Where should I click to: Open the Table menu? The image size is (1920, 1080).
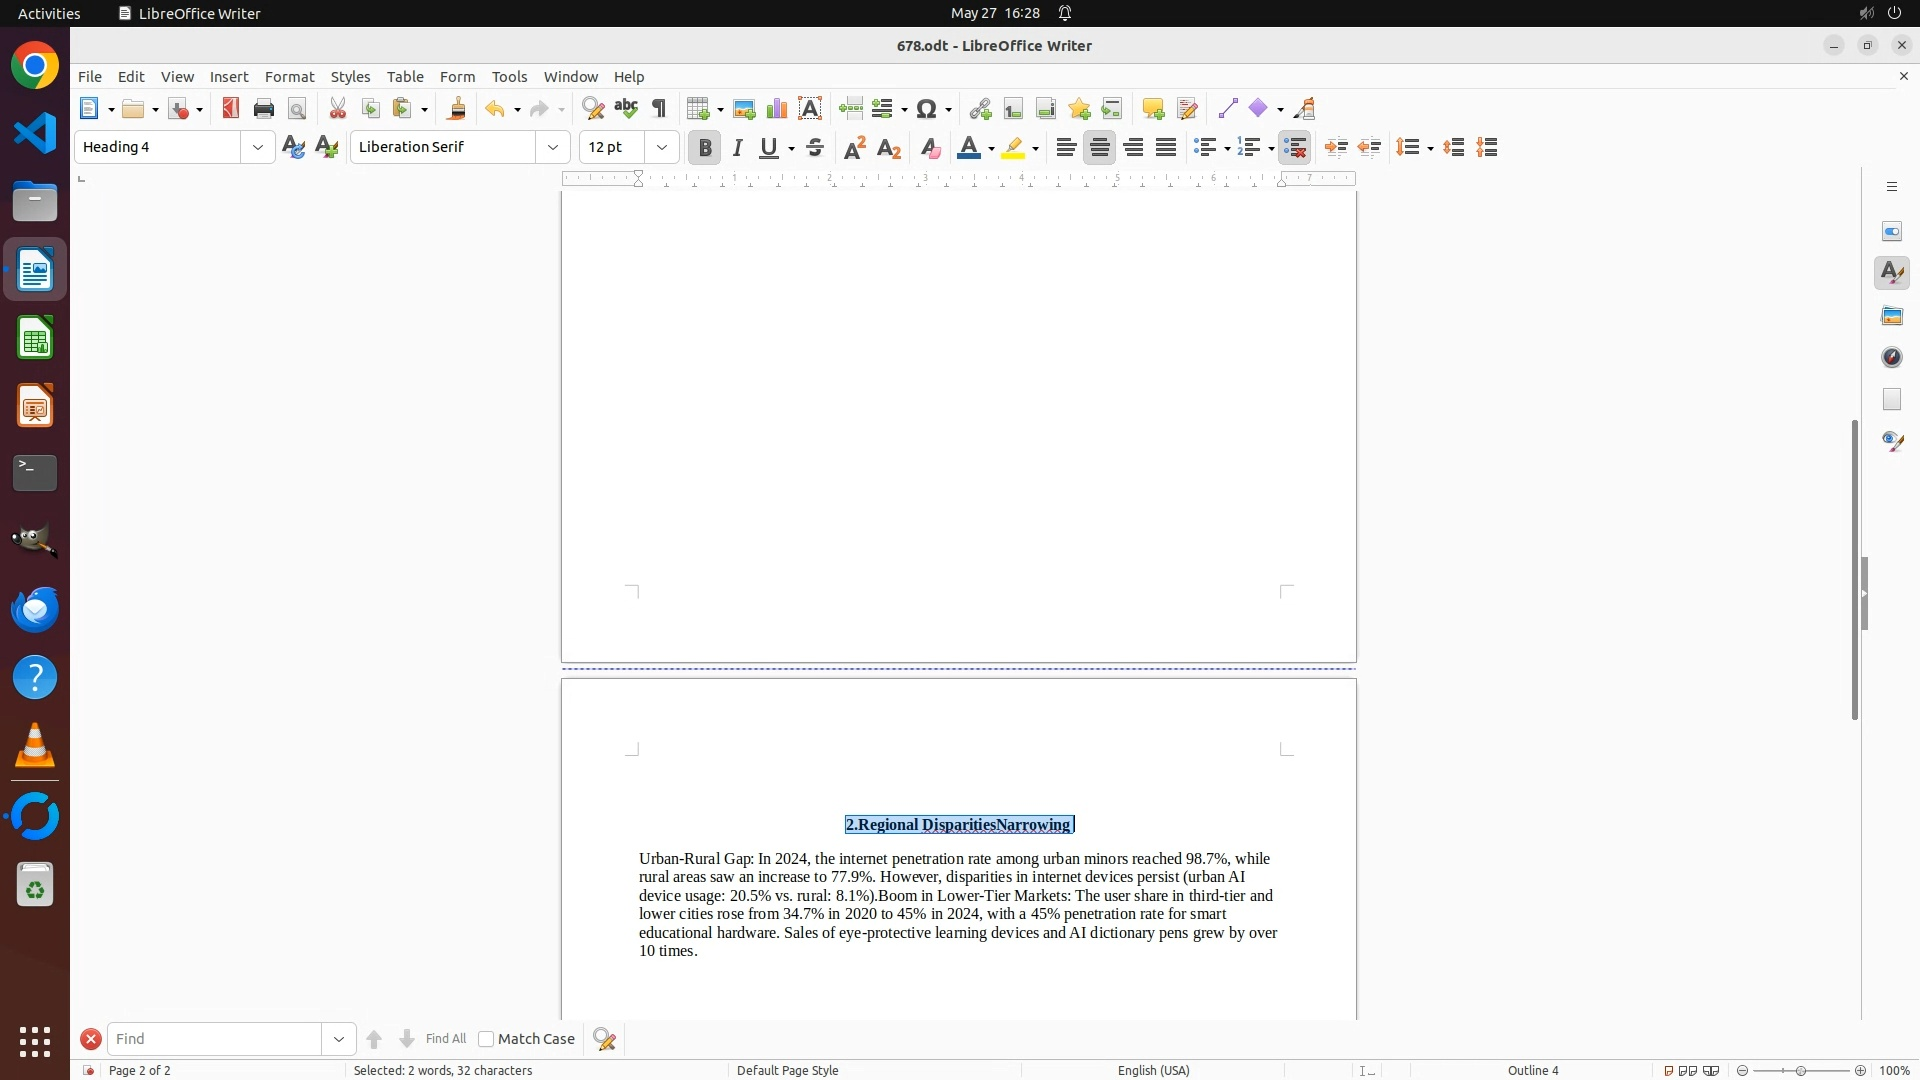[x=405, y=77]
